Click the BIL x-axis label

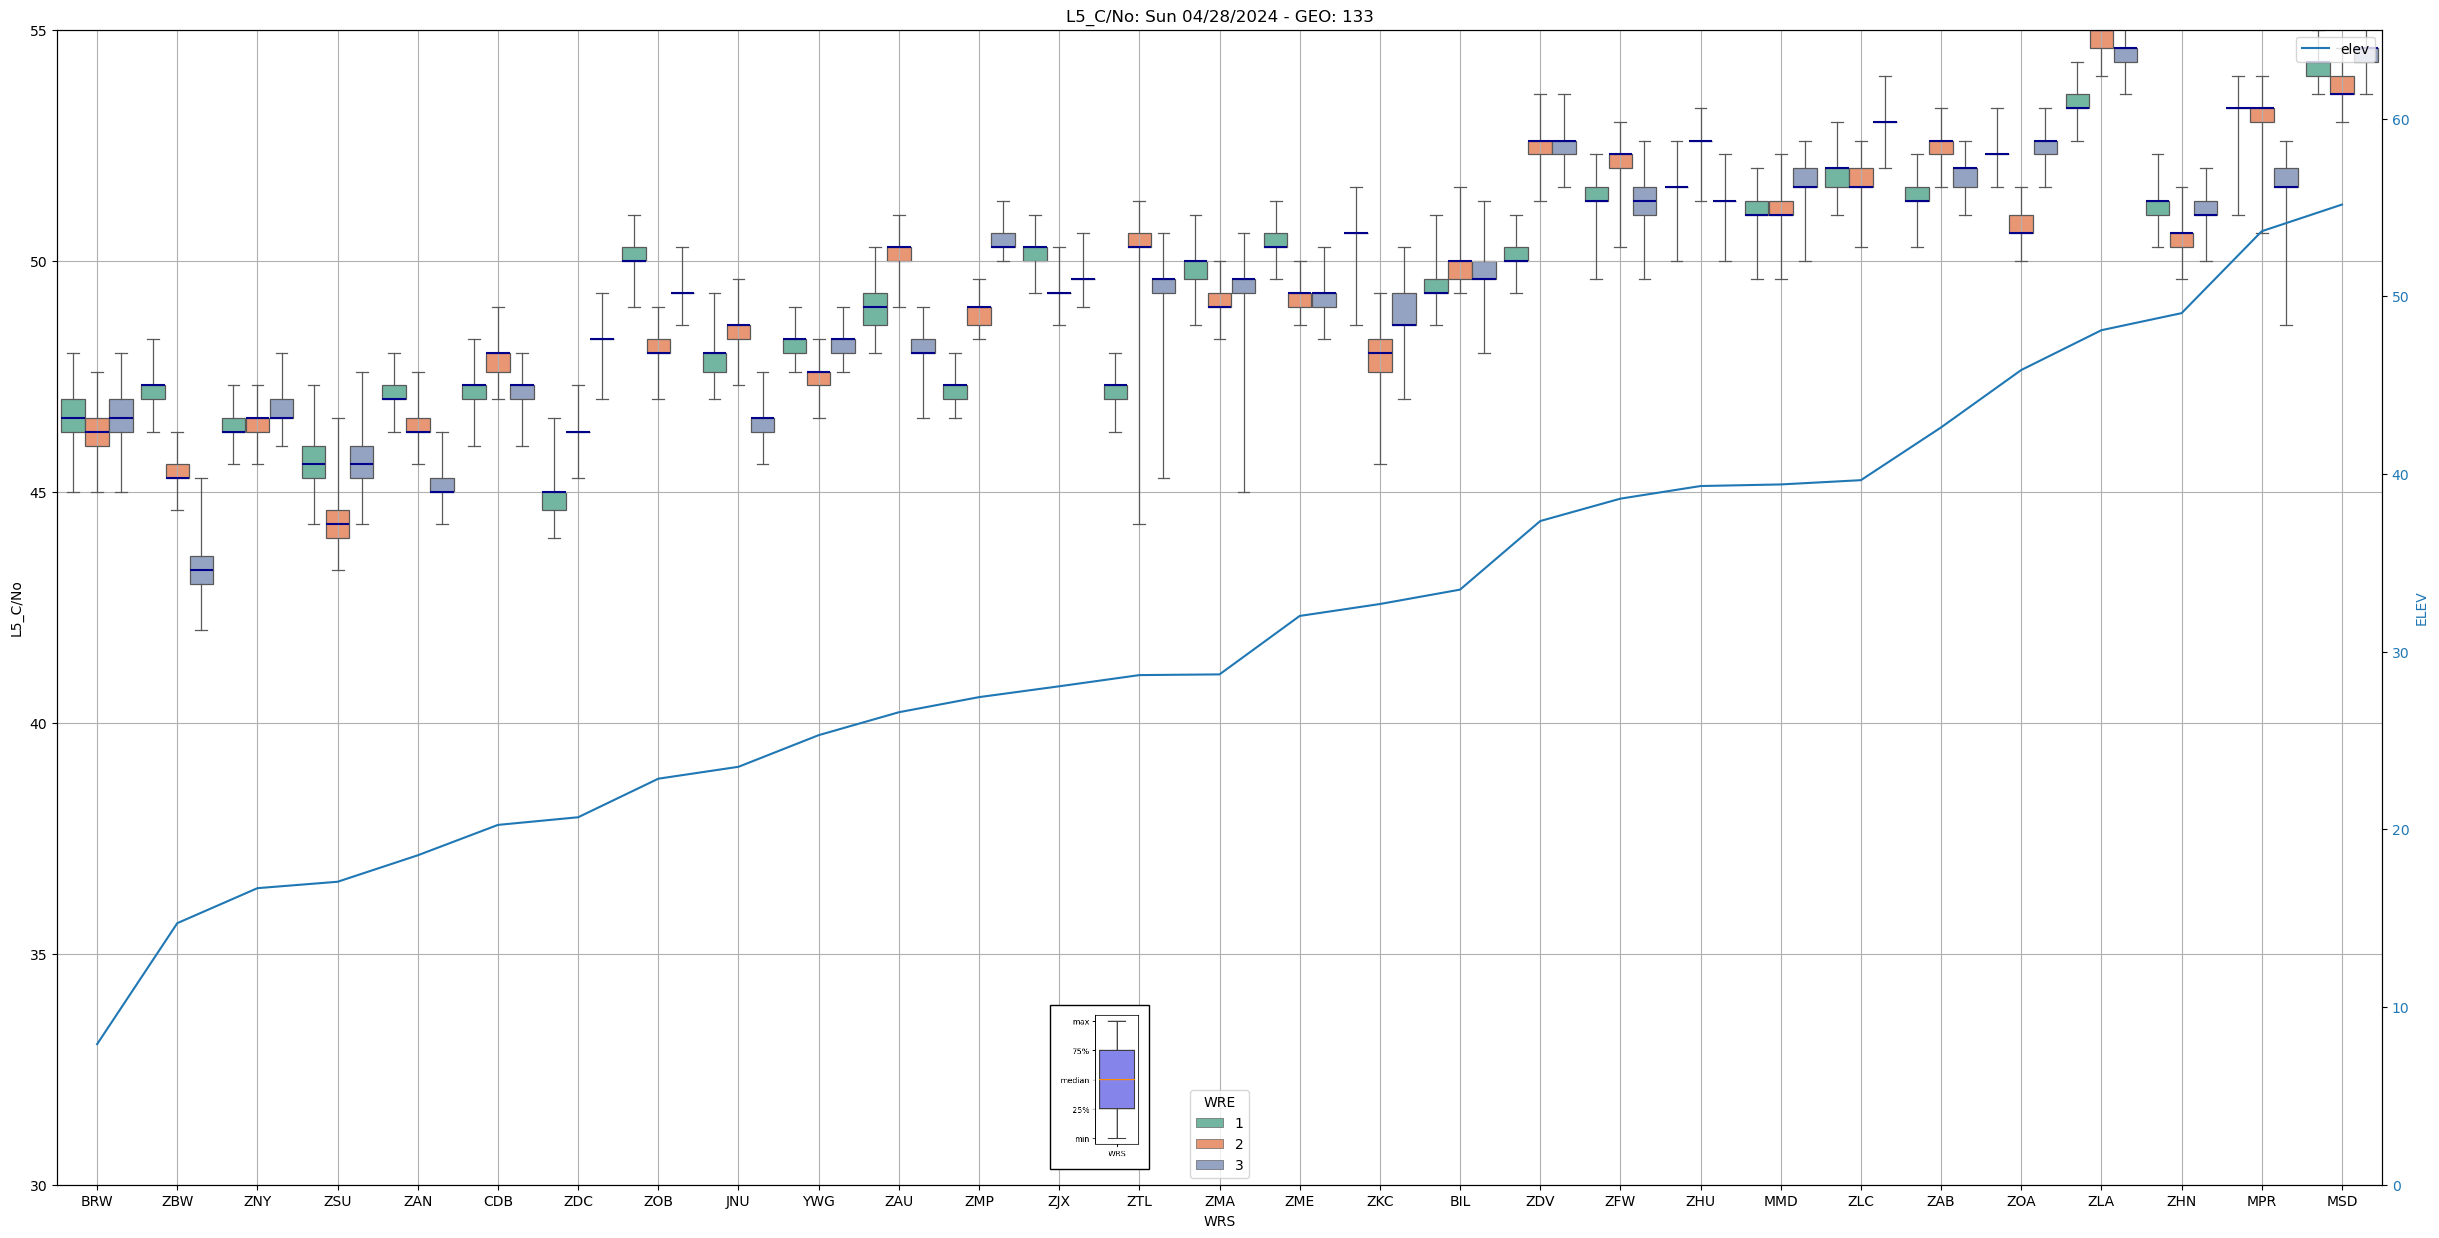pos(1460,1202)
